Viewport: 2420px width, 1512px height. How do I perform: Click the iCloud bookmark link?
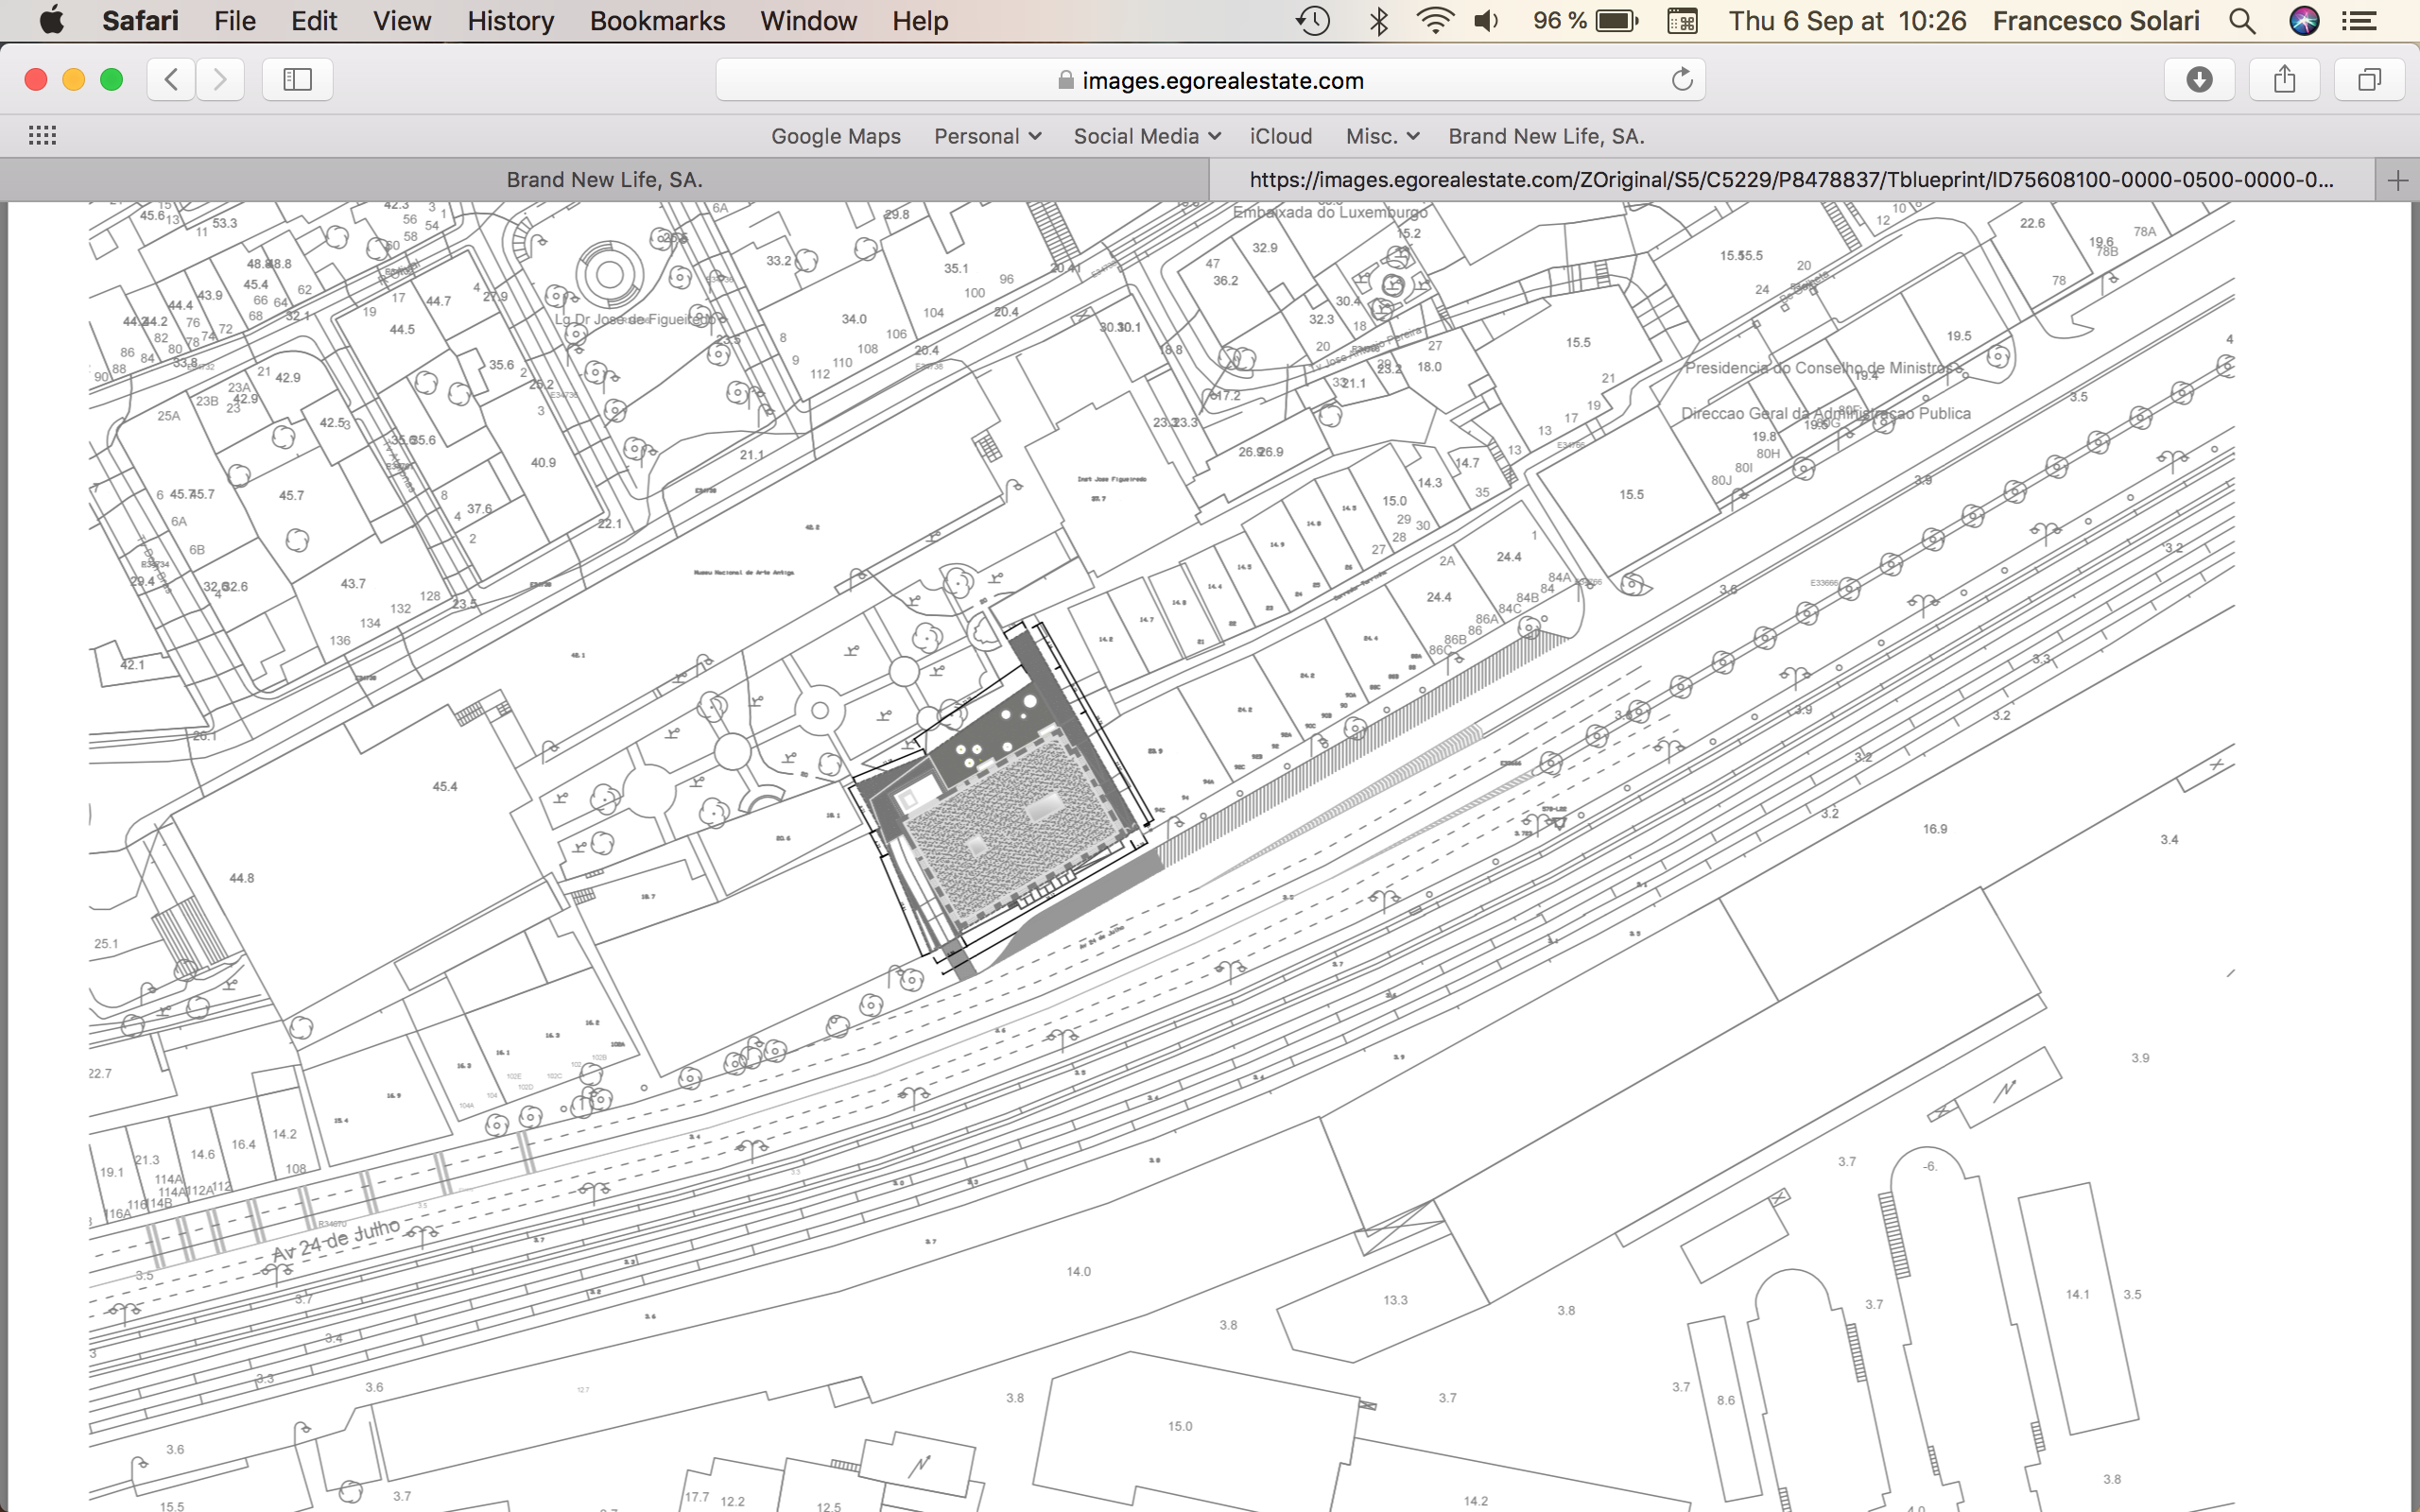(x=1280, y=136)
